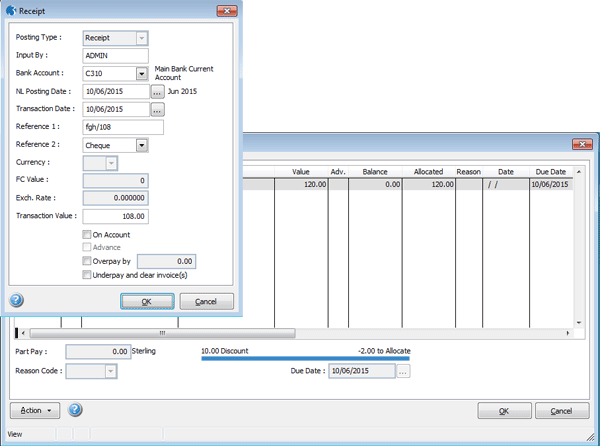Expand the Reason Code dropdown

[x=110, y=371]
